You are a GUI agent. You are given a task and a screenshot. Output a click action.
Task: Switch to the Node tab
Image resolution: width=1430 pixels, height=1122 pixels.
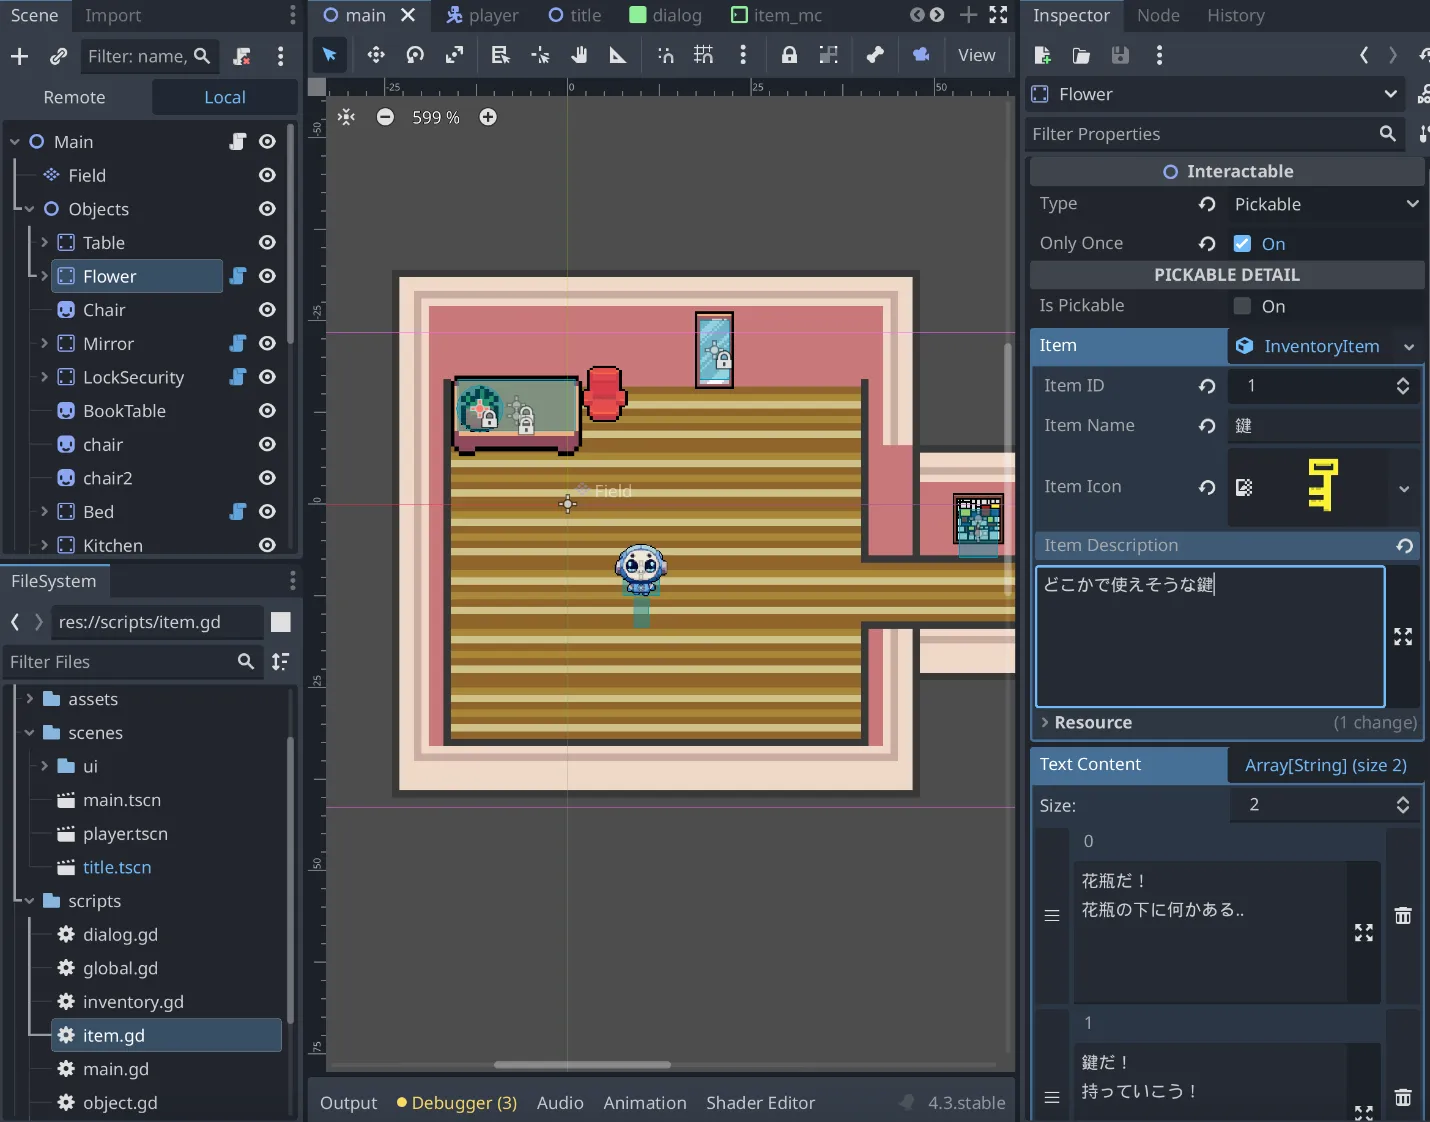(x=1158, y=15)
